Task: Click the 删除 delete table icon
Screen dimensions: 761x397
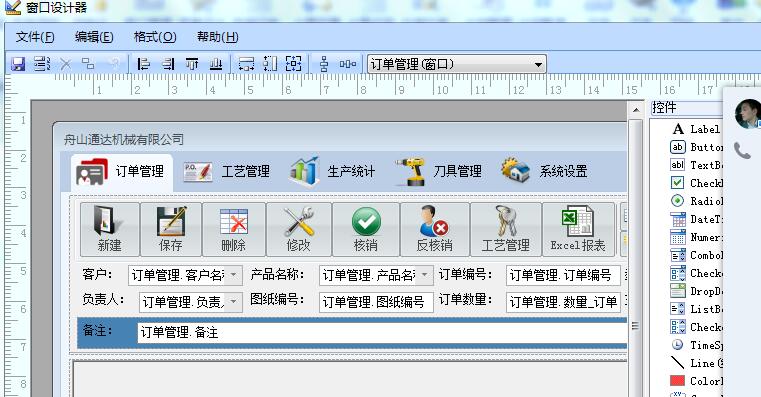Action: 233,229
